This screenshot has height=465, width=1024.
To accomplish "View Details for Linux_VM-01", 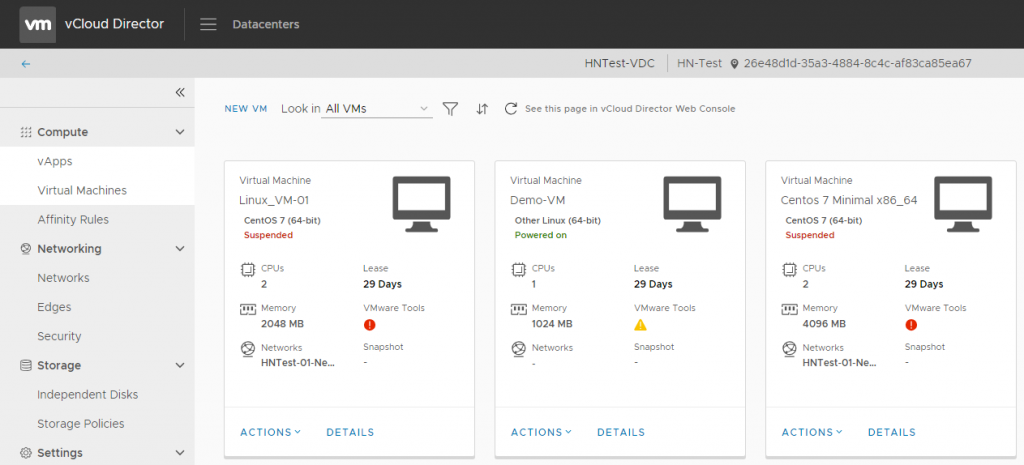I will click(350, 432).
